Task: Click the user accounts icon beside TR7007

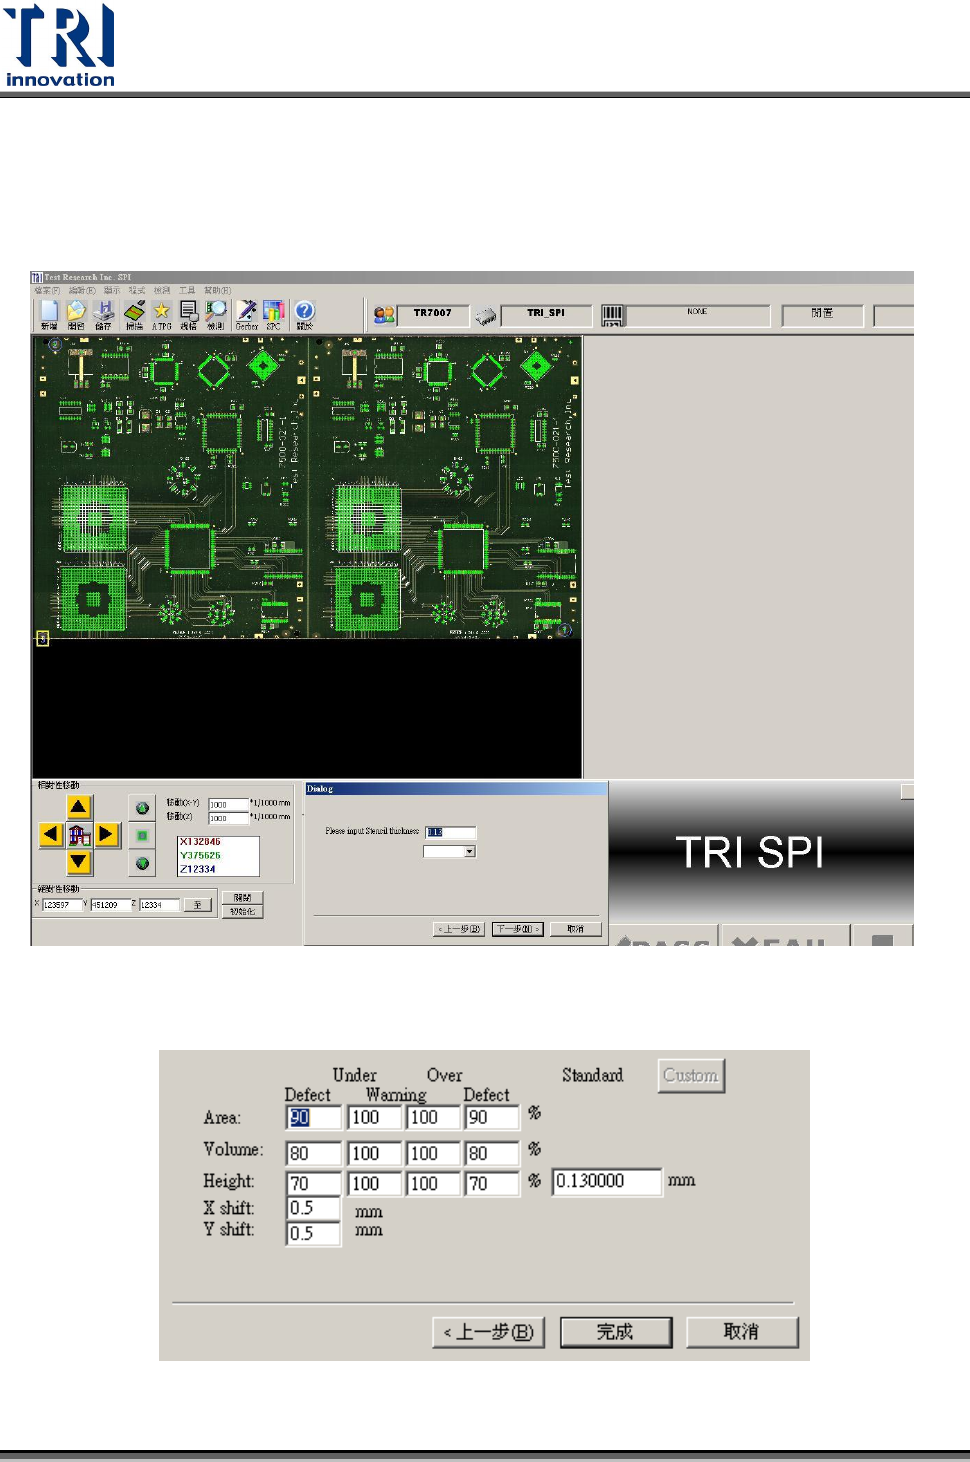Action: 384,315
